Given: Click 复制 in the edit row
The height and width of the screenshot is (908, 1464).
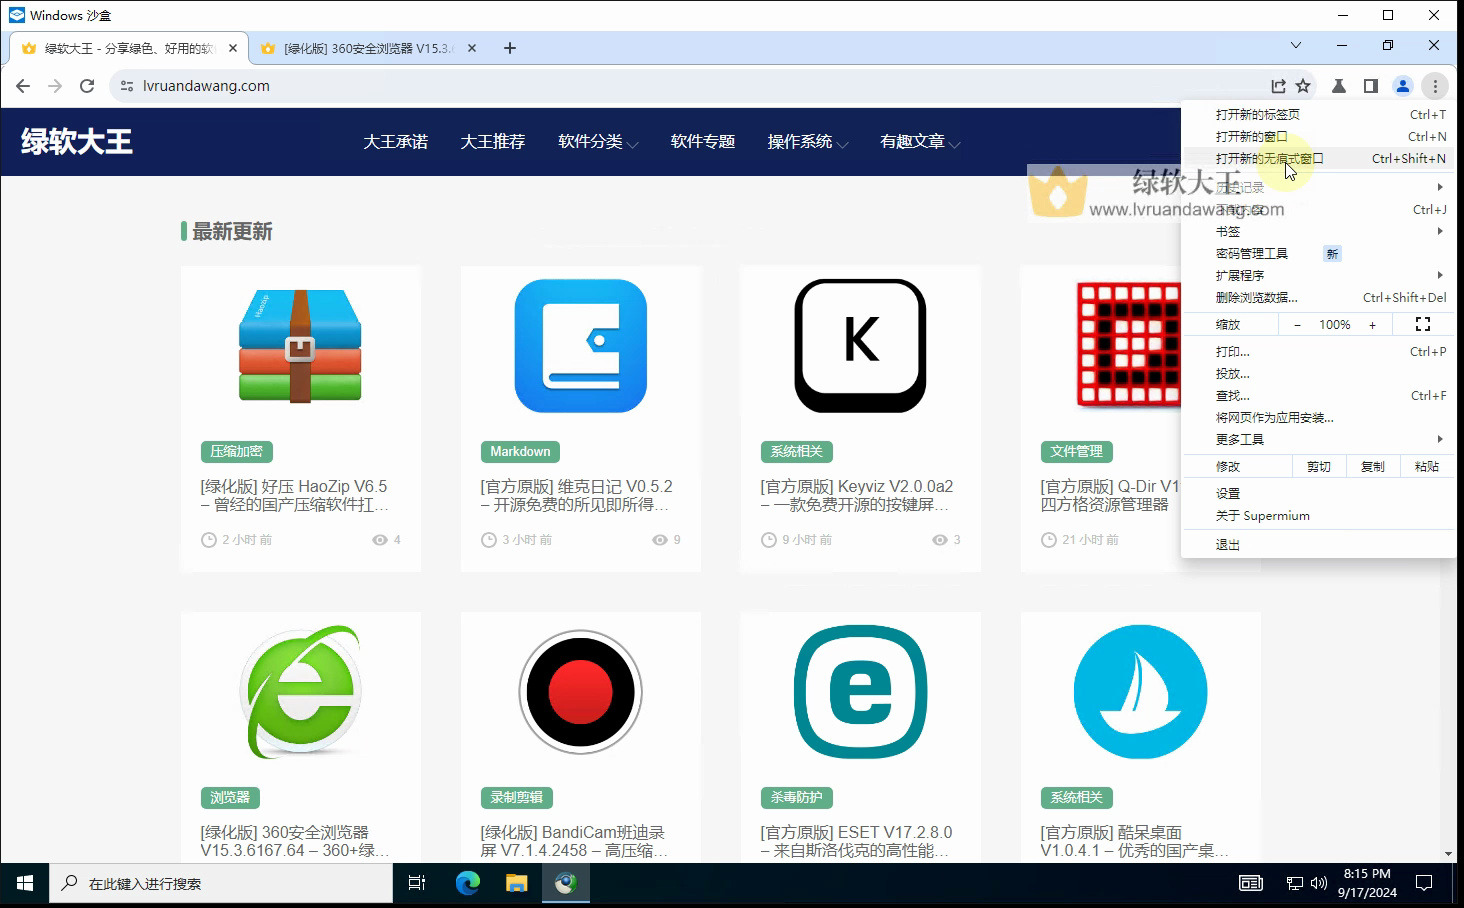Looking at the screenshot, I should click(1372, 466).
